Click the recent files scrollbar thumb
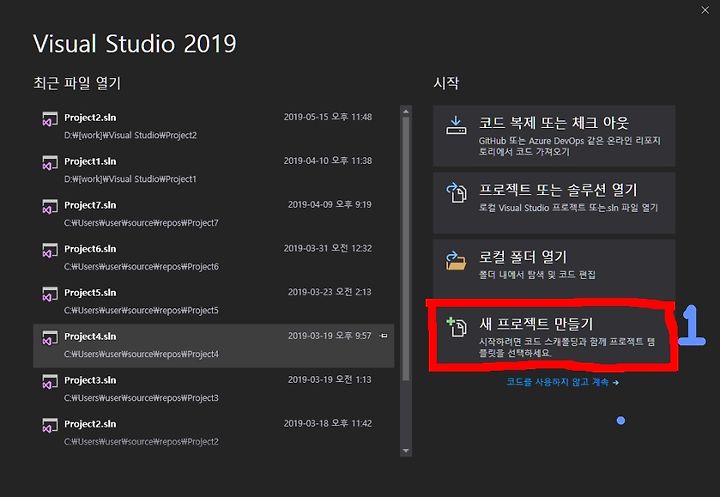The width and height of the screenshot is (720, 497). (x=405, y=248)
